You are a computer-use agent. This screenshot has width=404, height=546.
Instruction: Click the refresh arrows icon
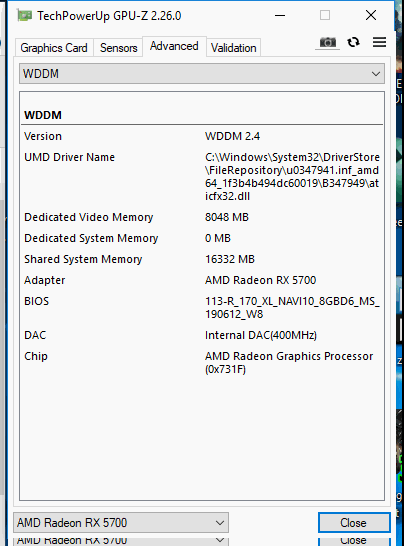pyautogui.click(x=354, y=42)
